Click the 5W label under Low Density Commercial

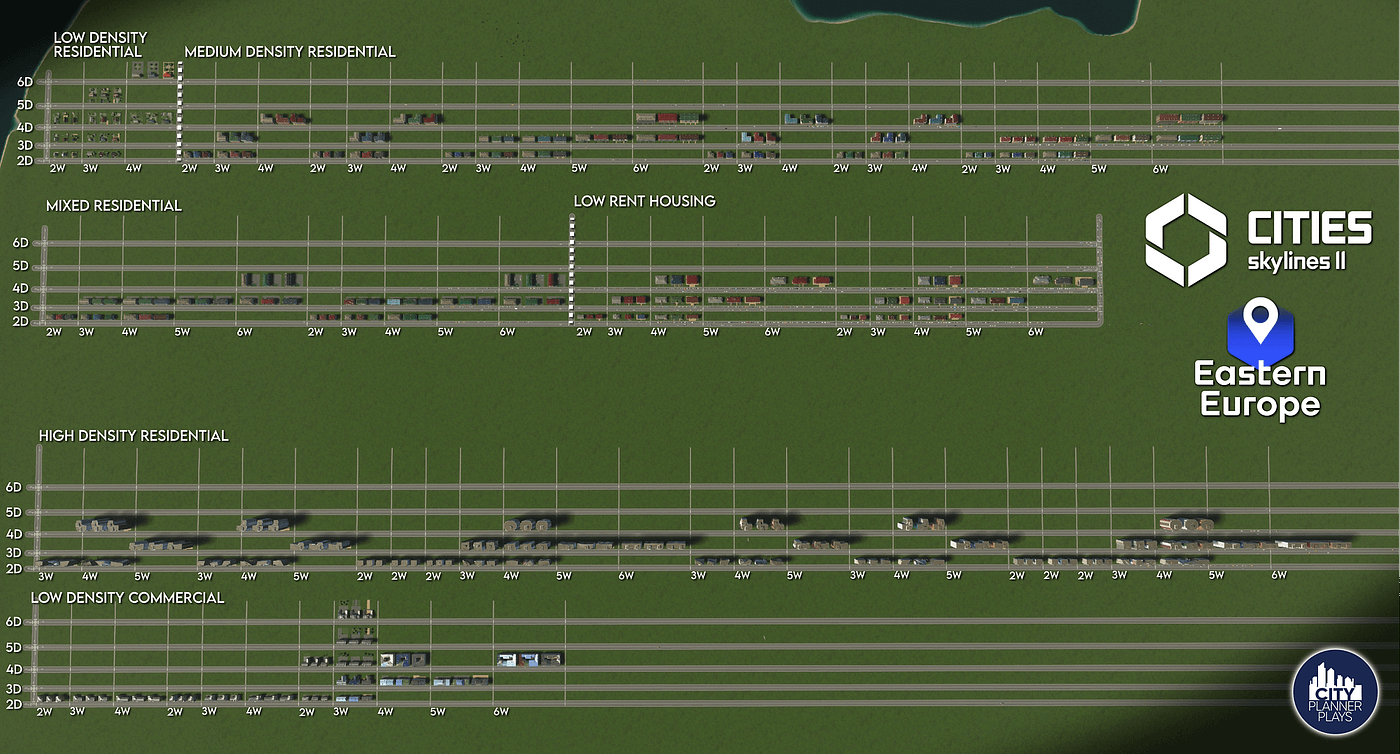tap(437, 712)
